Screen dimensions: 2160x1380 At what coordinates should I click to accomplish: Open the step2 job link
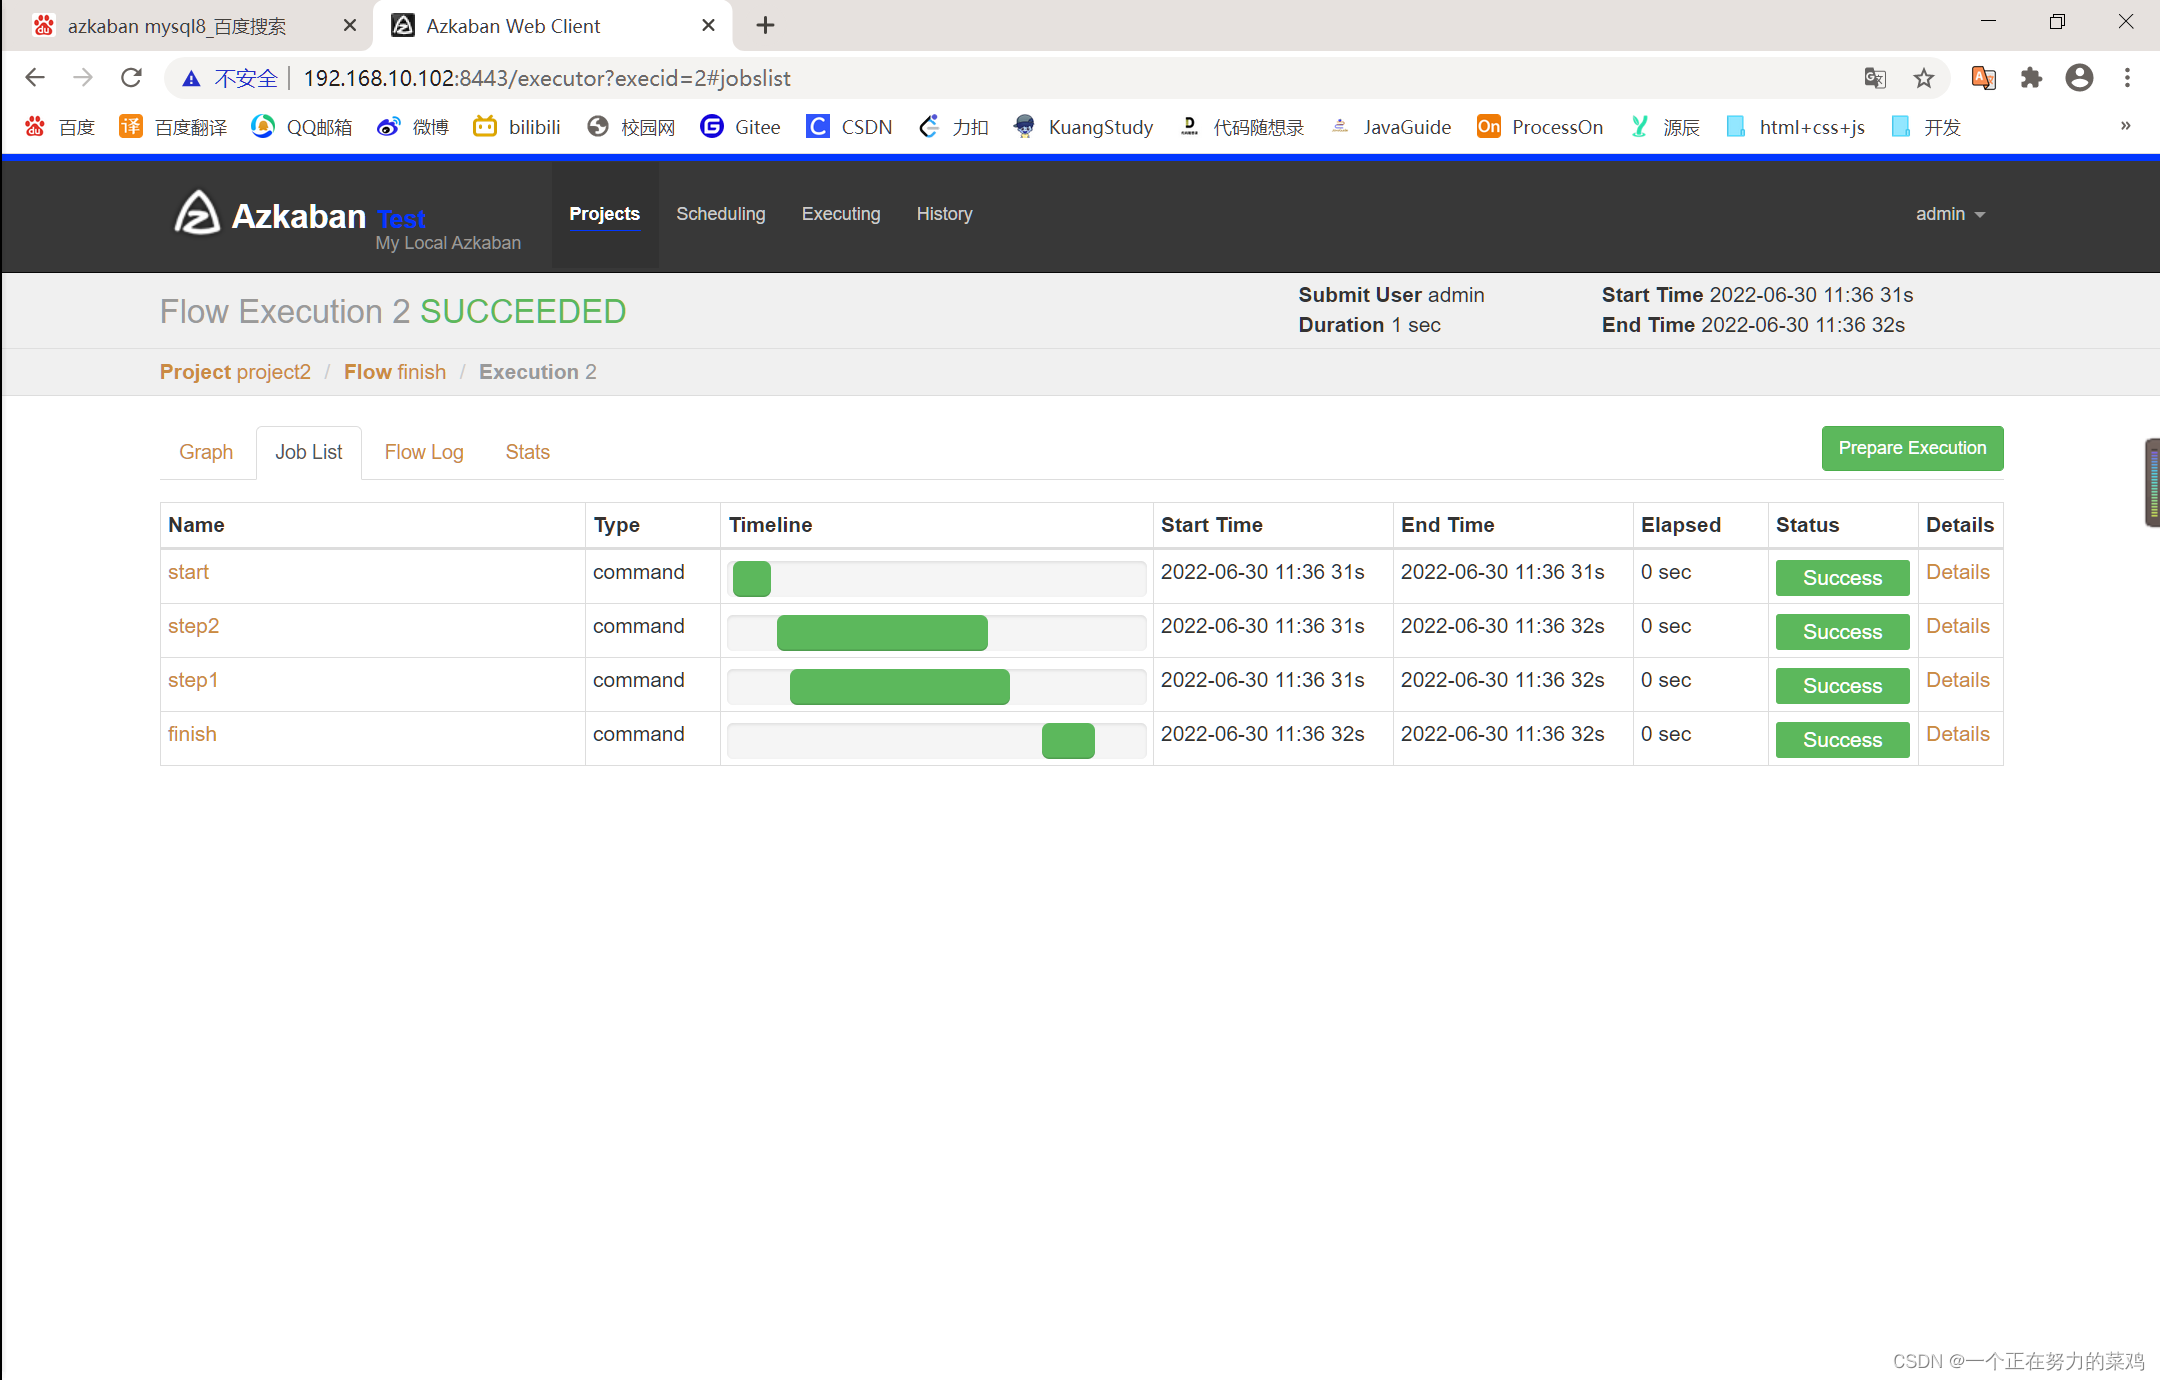point(193,626)
